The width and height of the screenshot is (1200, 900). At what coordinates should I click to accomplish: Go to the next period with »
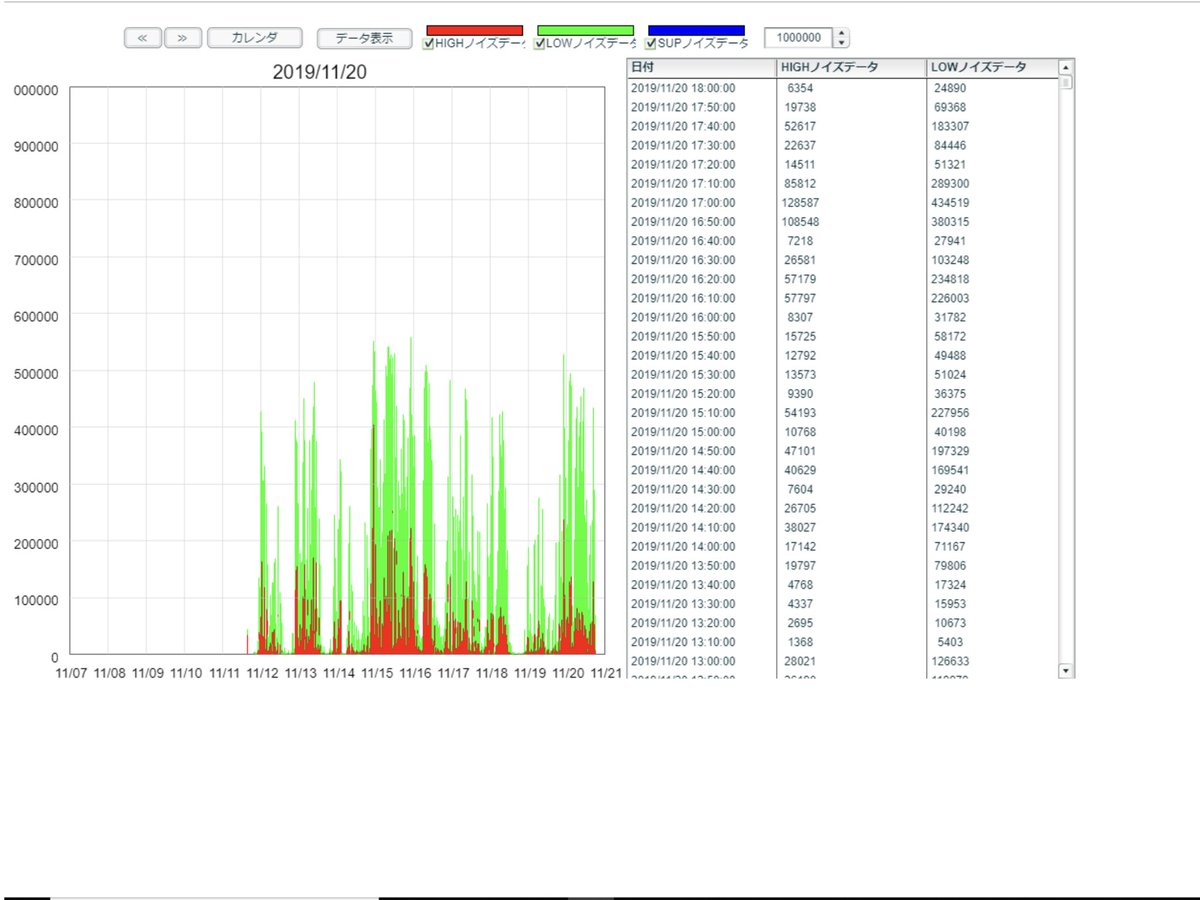[182, 38]
